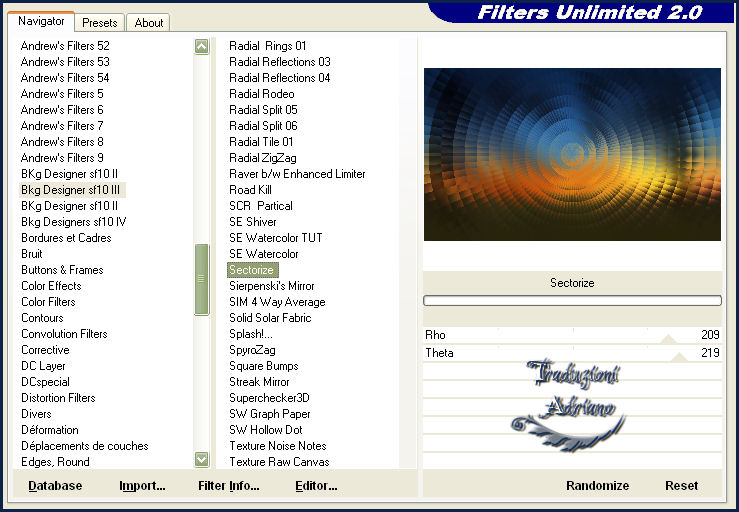Click the filter list scroll-up arrow
The height and width of the screenshot is (512, 739).
(202, 46)
